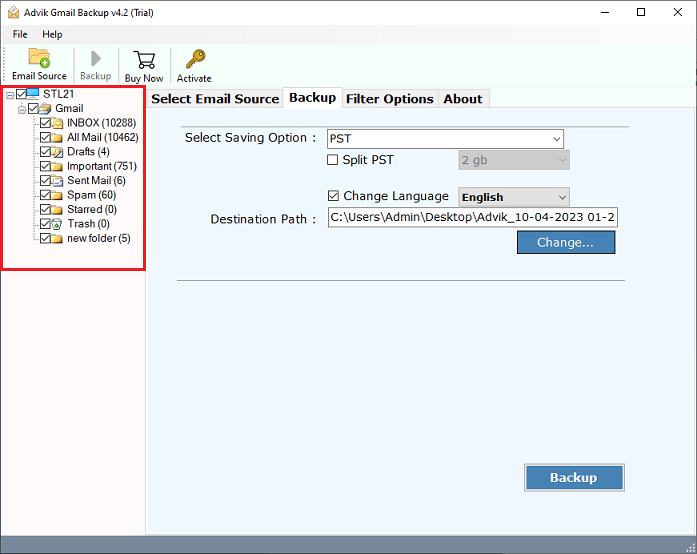Click the Starred folder icon
697x554 pixels.
point(57,209)
